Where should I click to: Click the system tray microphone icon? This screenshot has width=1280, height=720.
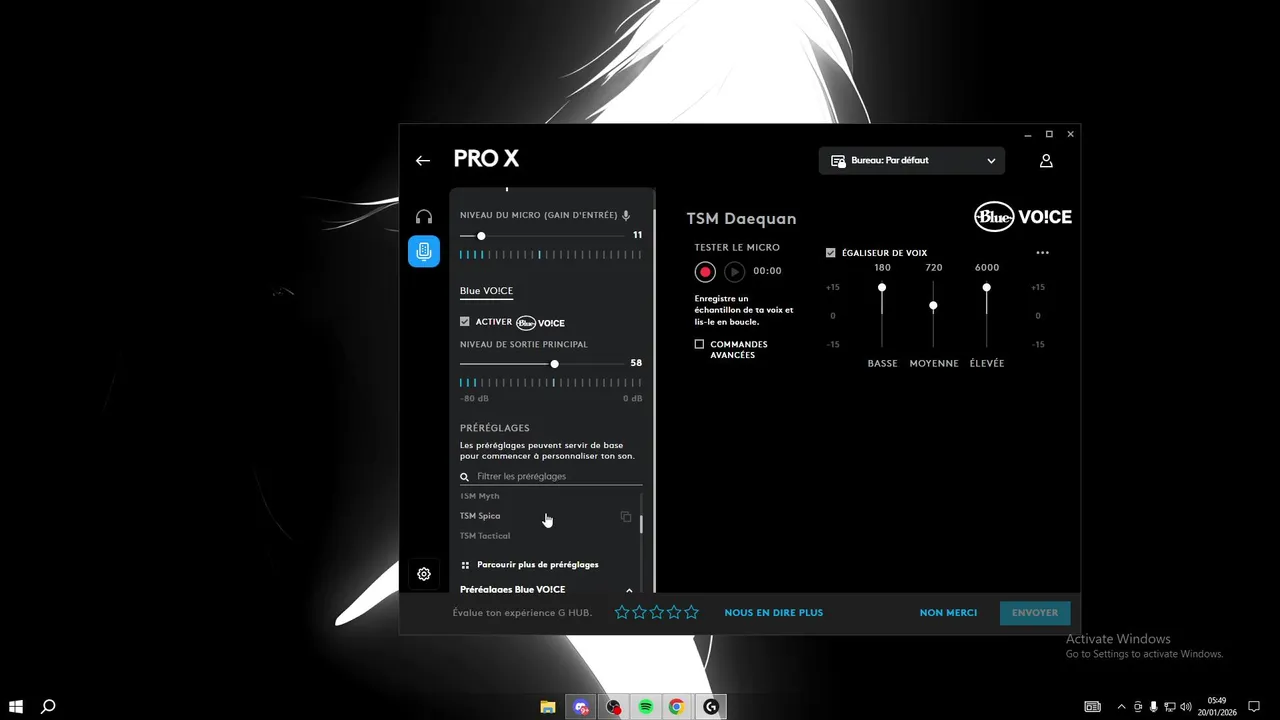point(1154,707)
